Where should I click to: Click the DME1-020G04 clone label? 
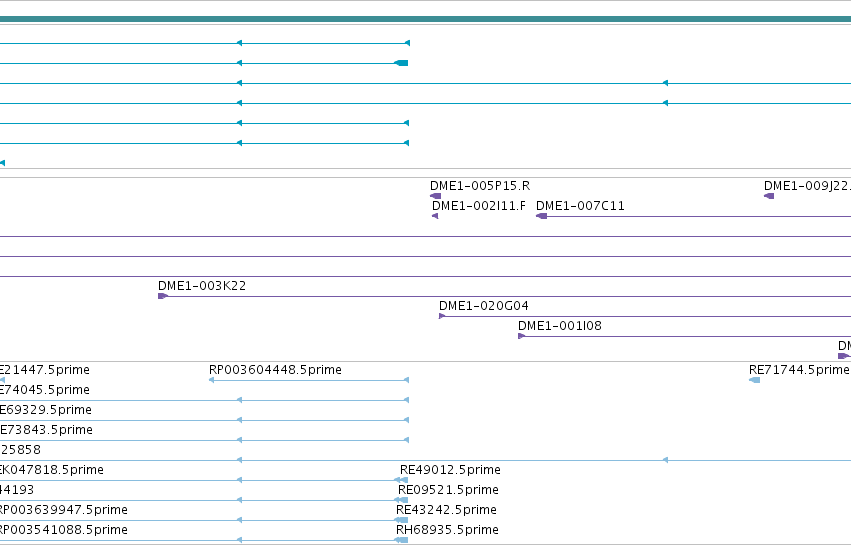pyautogui.click(x=484, y=306)
